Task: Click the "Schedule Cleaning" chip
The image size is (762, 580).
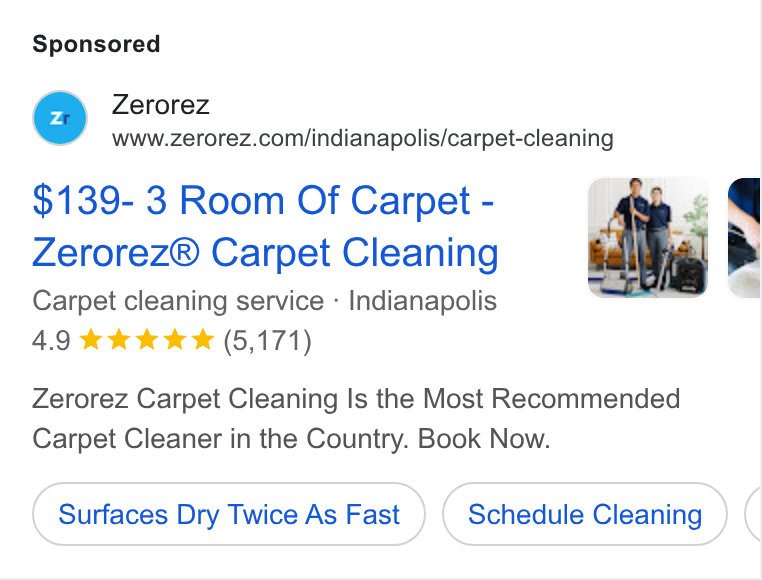Action: 585,514
